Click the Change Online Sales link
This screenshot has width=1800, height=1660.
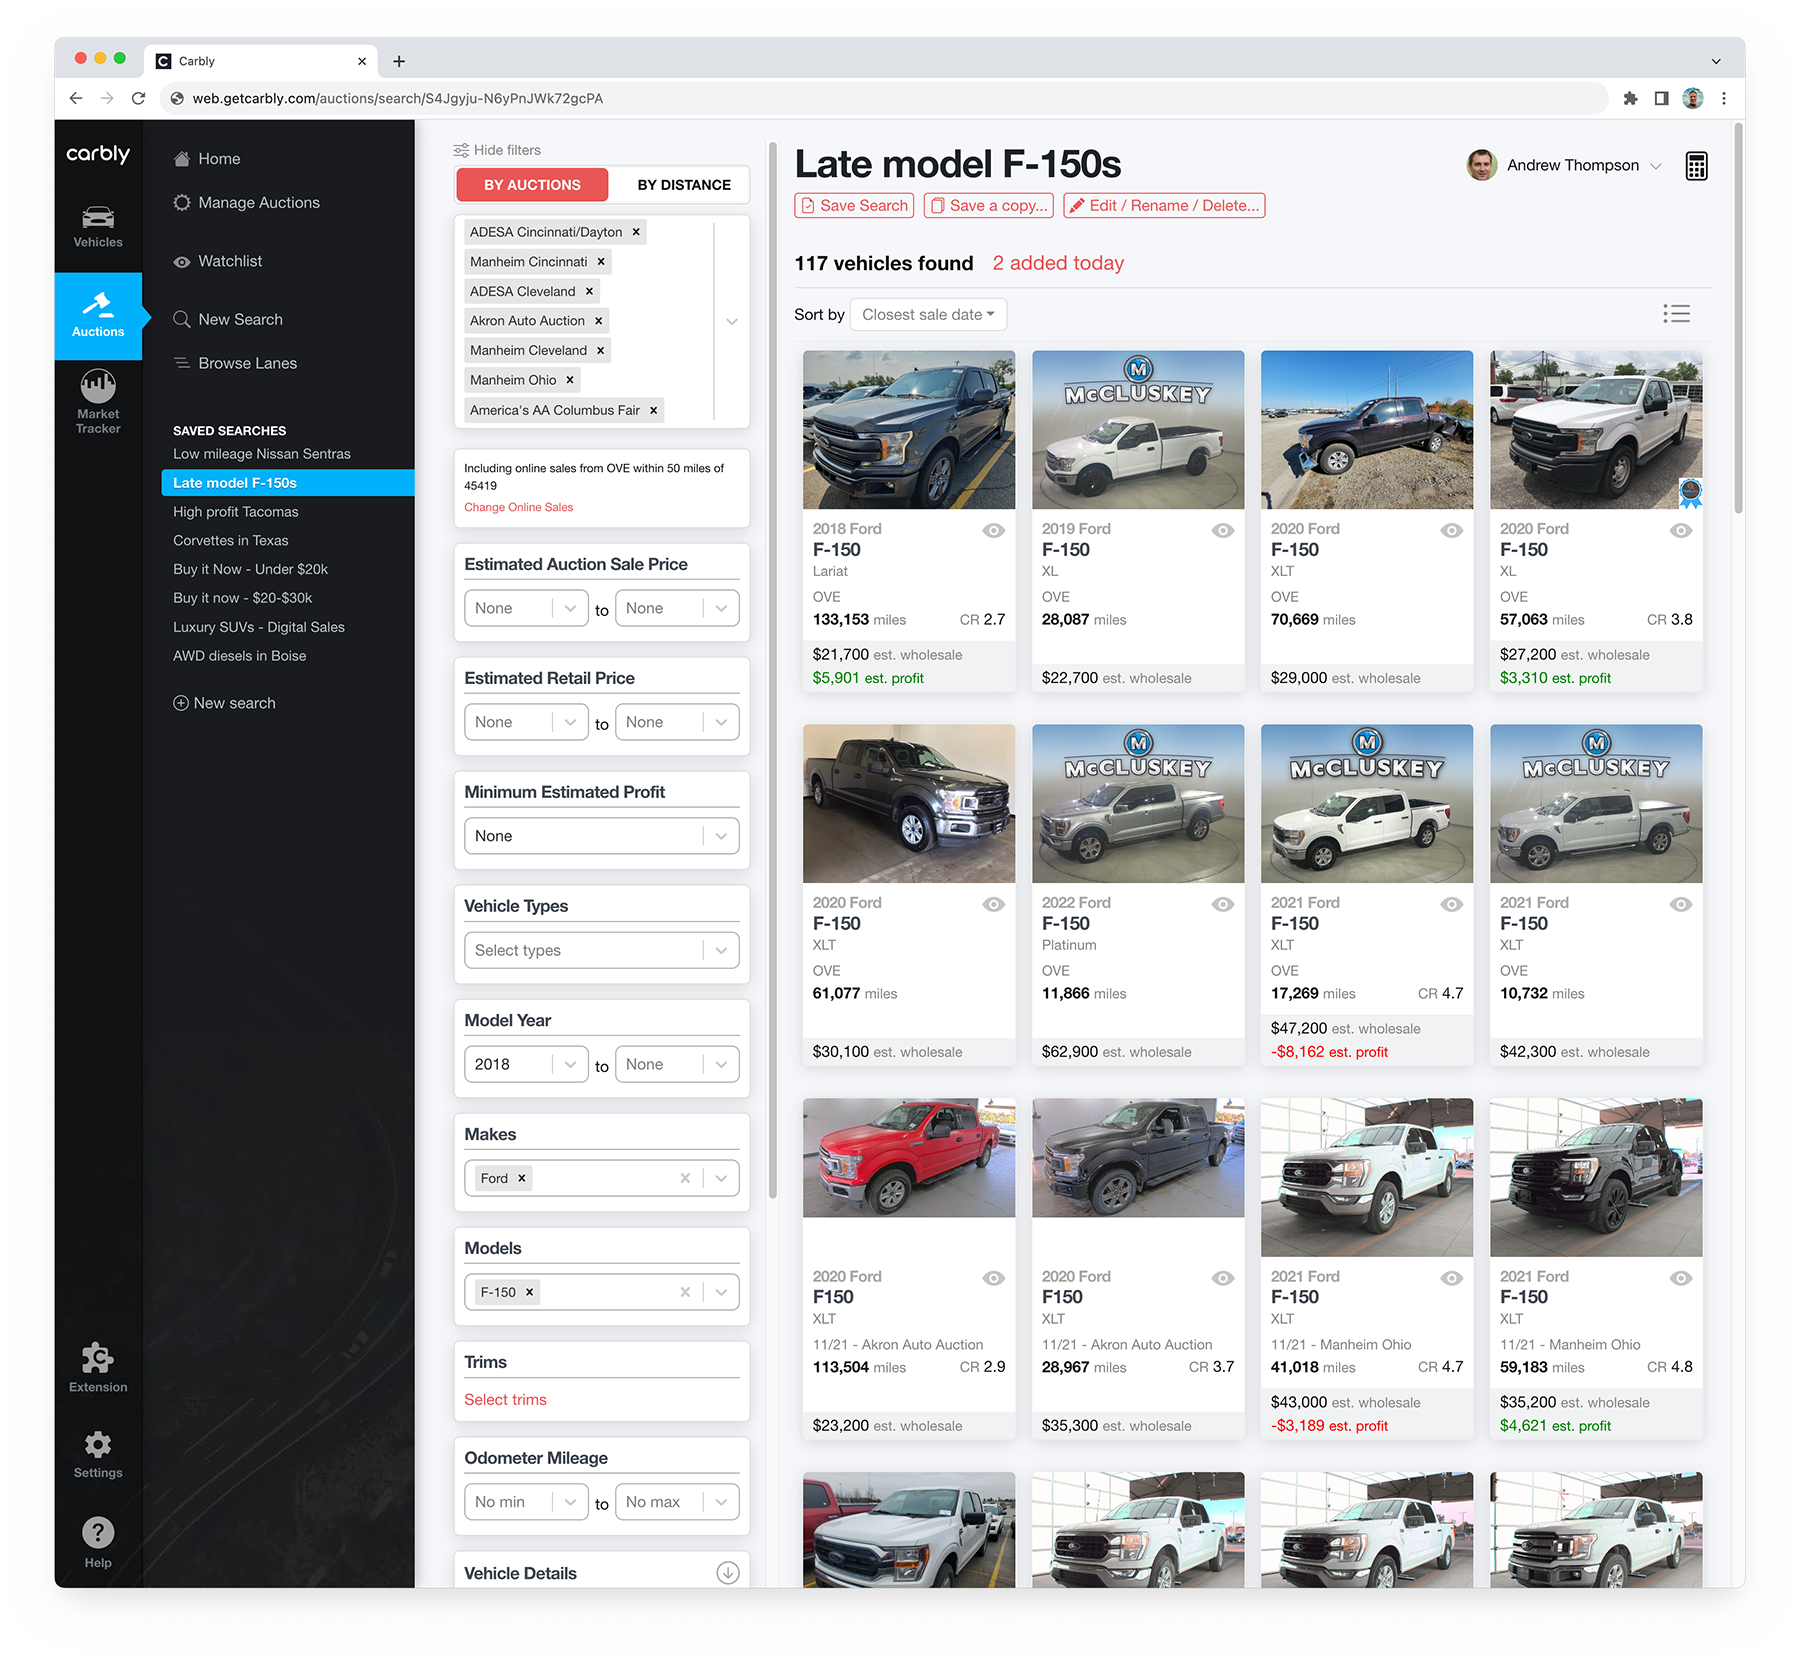pyautogui.click(x=518, y=507)
